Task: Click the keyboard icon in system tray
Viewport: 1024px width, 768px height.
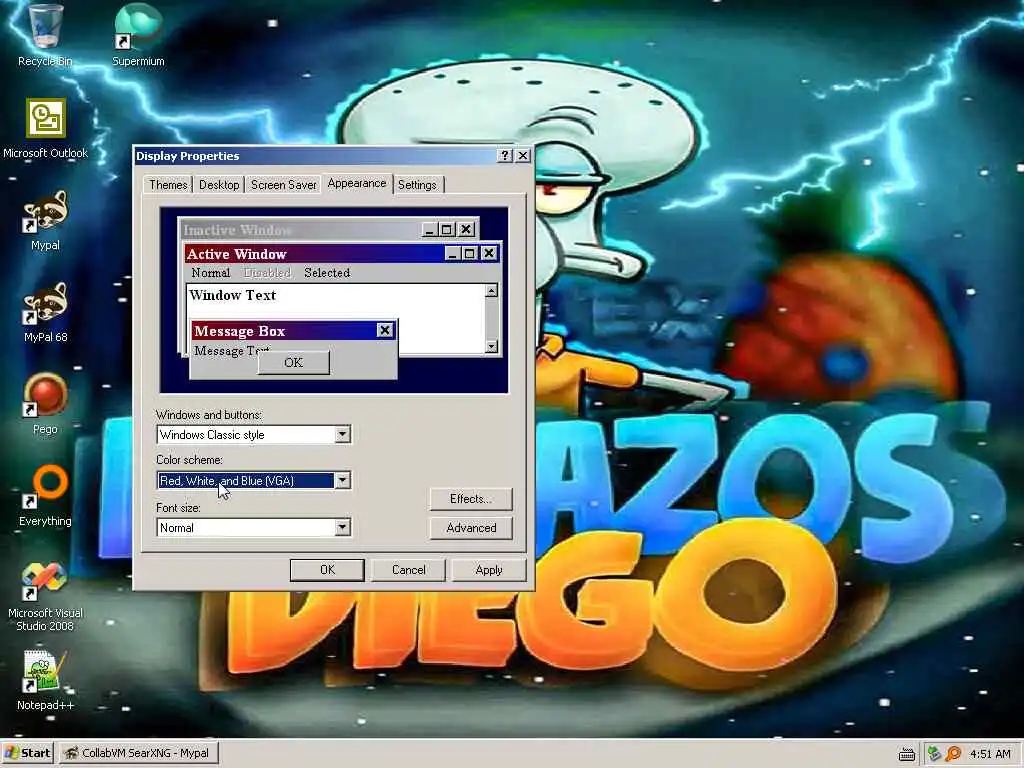Action: tap(906, 754)
